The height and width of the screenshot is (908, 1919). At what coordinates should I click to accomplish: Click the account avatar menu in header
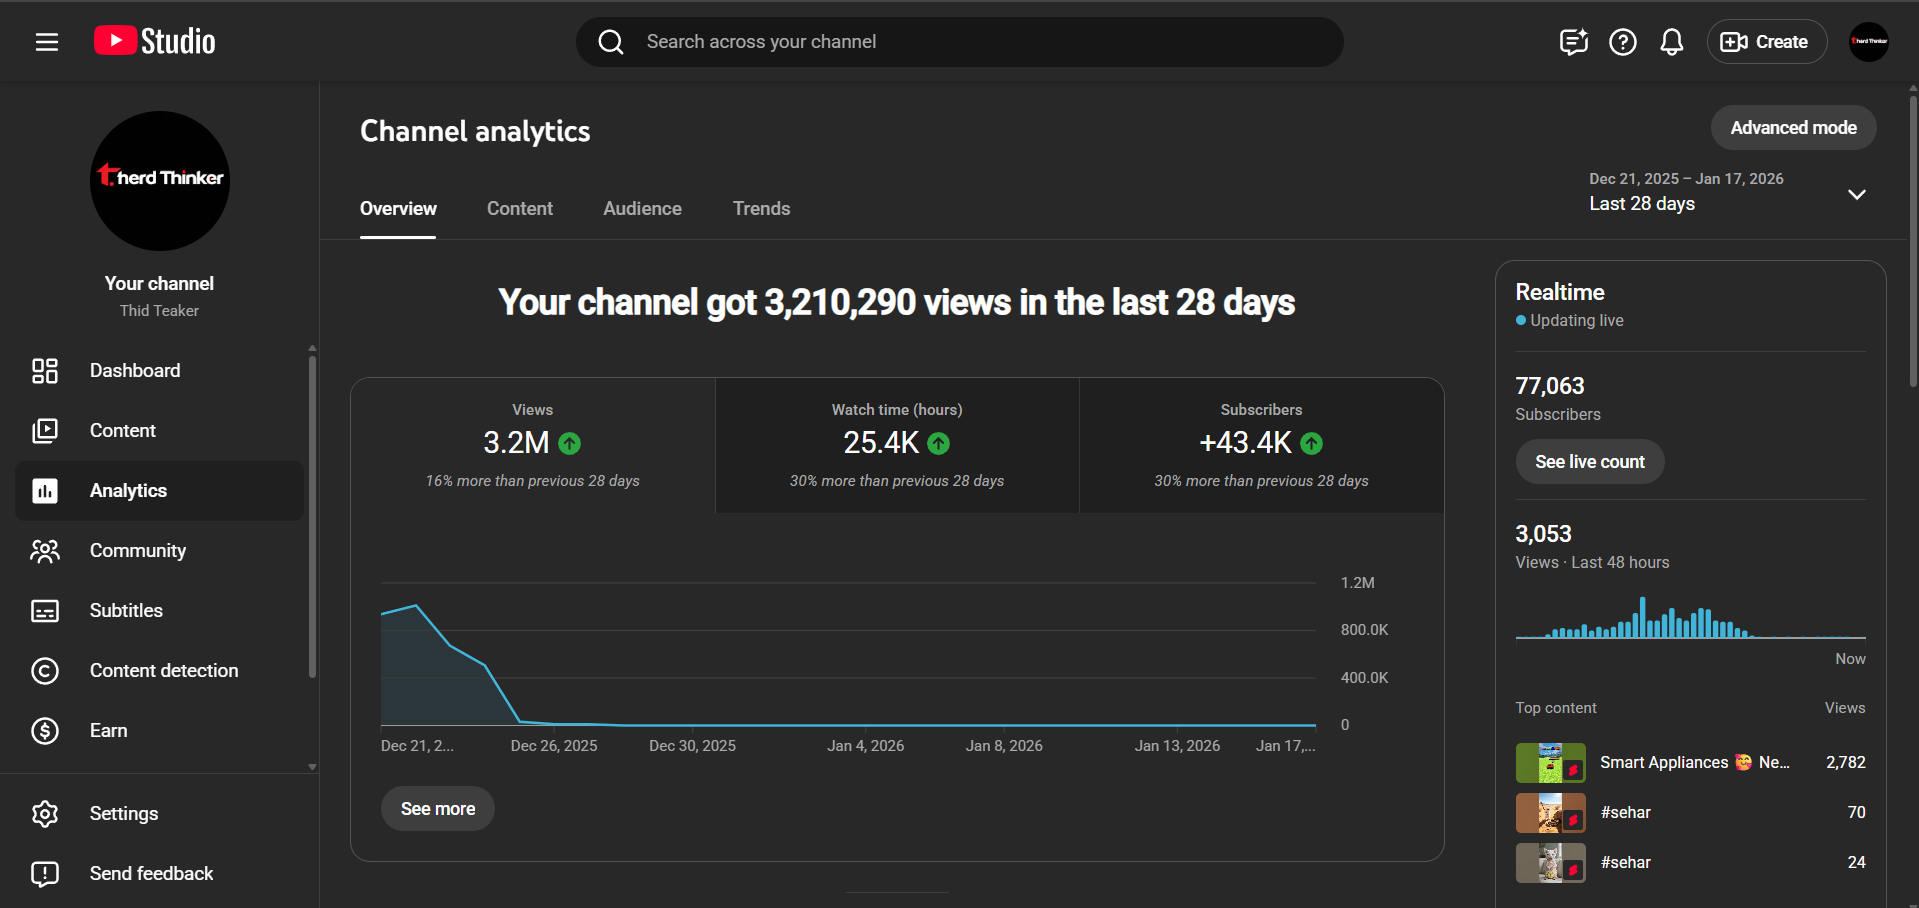[1868, 42]
